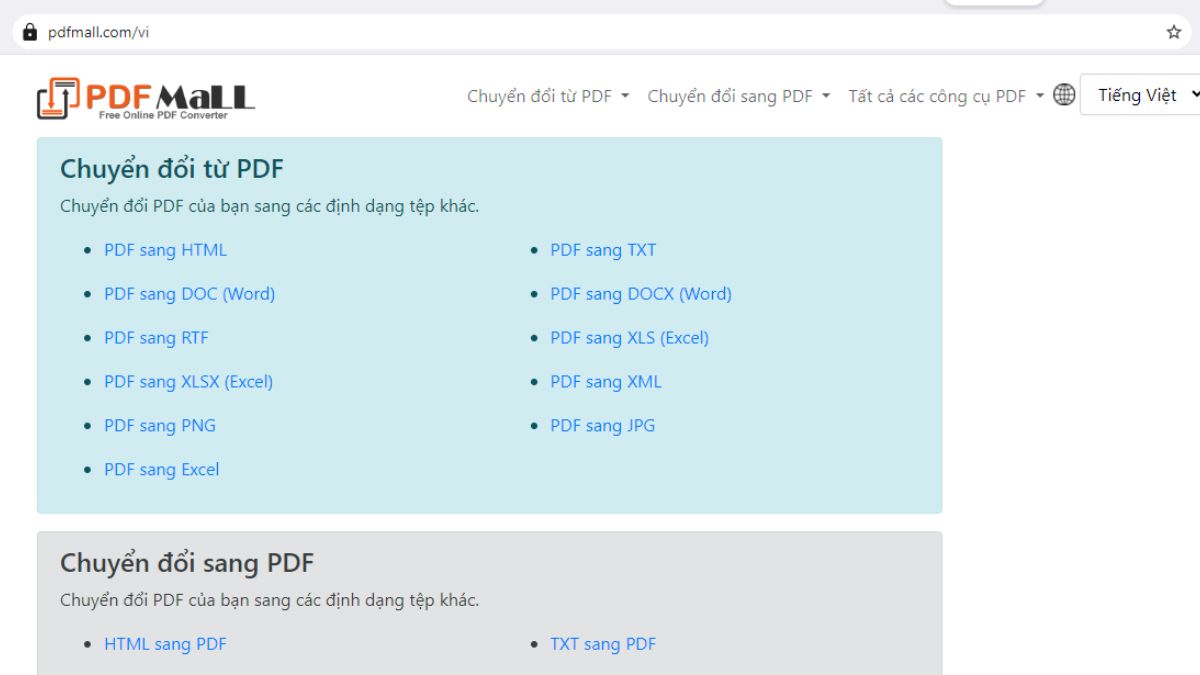Select the PDF sang Excel link
This screenshot has height=675, width=1200.
click(x=162, y=469)
